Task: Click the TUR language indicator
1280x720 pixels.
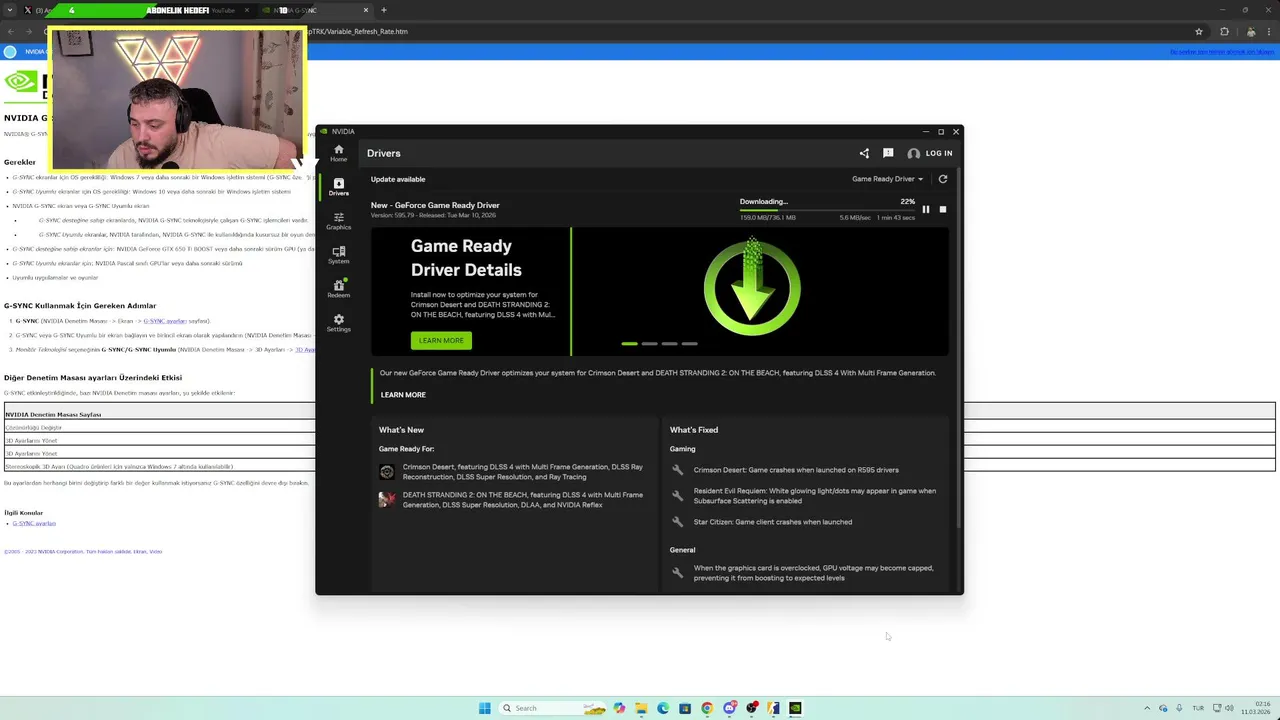Action: [1198, 708]
